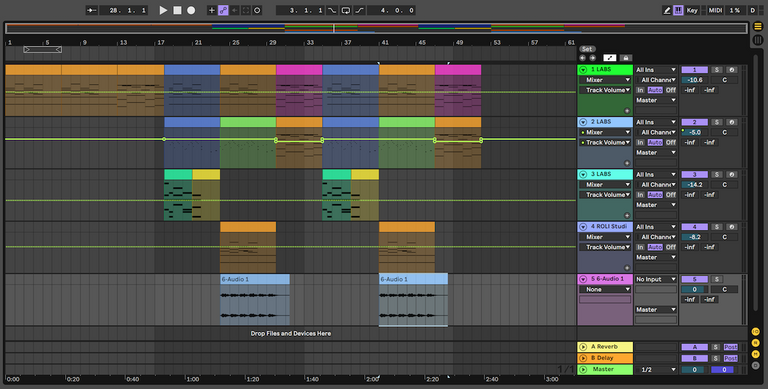Enable Key Map Mode
768x389 pixels.
point(692,10)
